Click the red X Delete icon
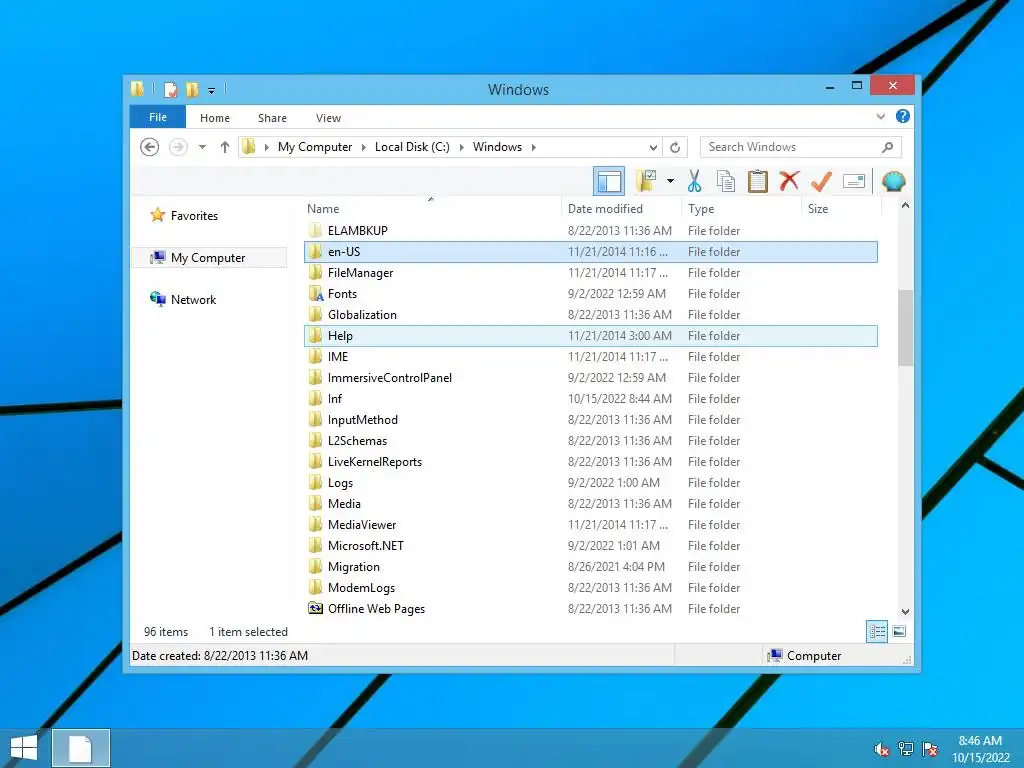 tap(790, 181)
